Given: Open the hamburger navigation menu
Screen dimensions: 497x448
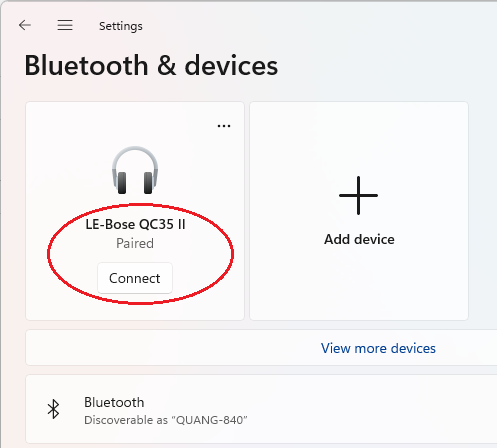Looking at the screenshot, I should tap(65, 25).
